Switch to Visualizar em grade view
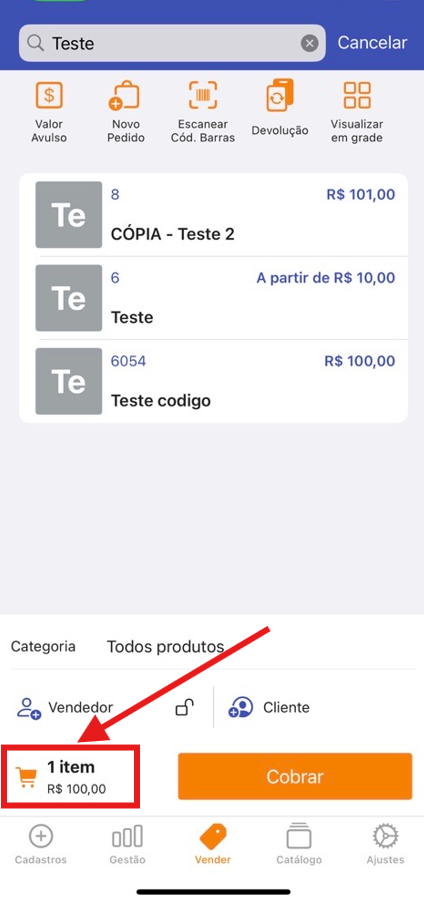Viewport: 424px width, 899px height. coord(357,95)
